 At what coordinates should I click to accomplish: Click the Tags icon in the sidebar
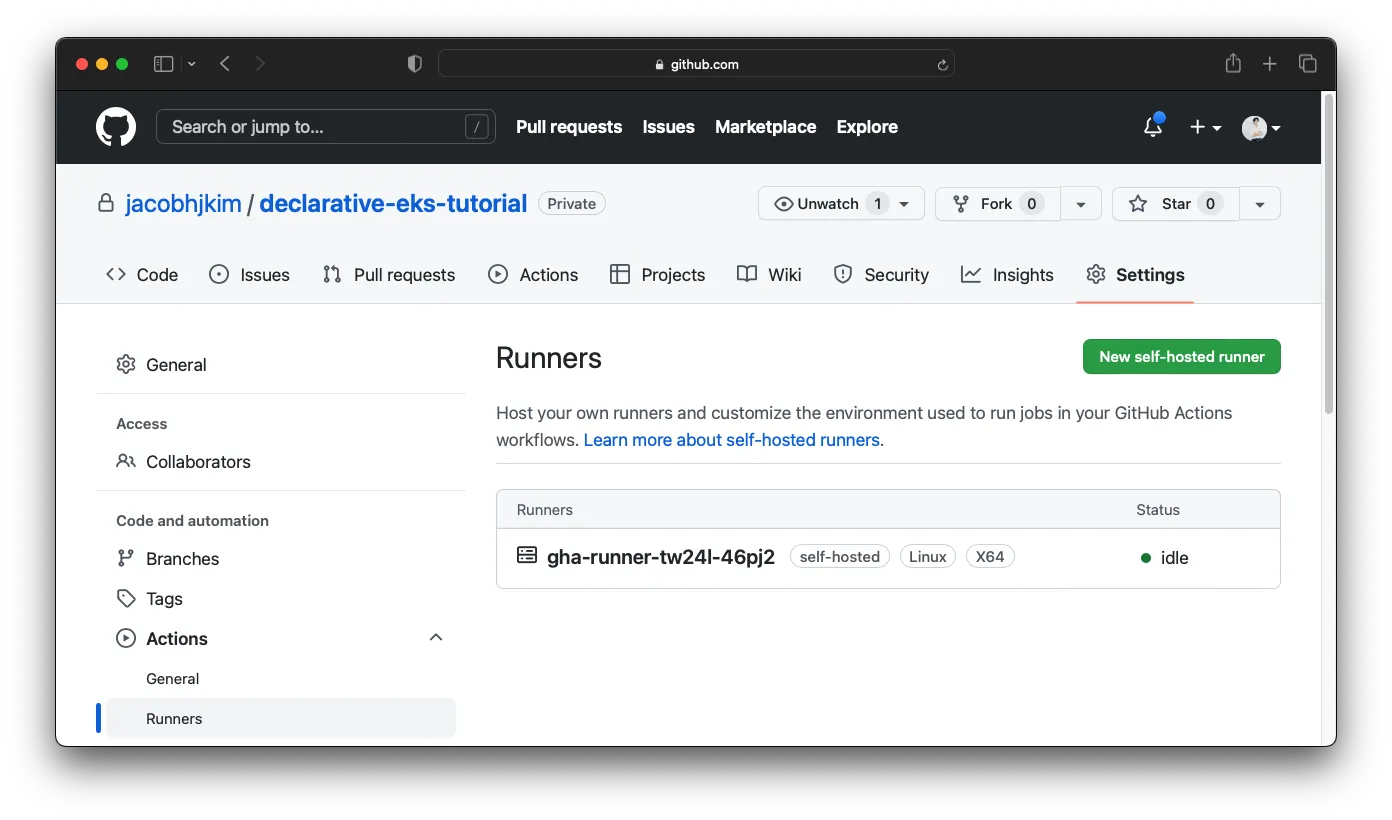point(126,598)
